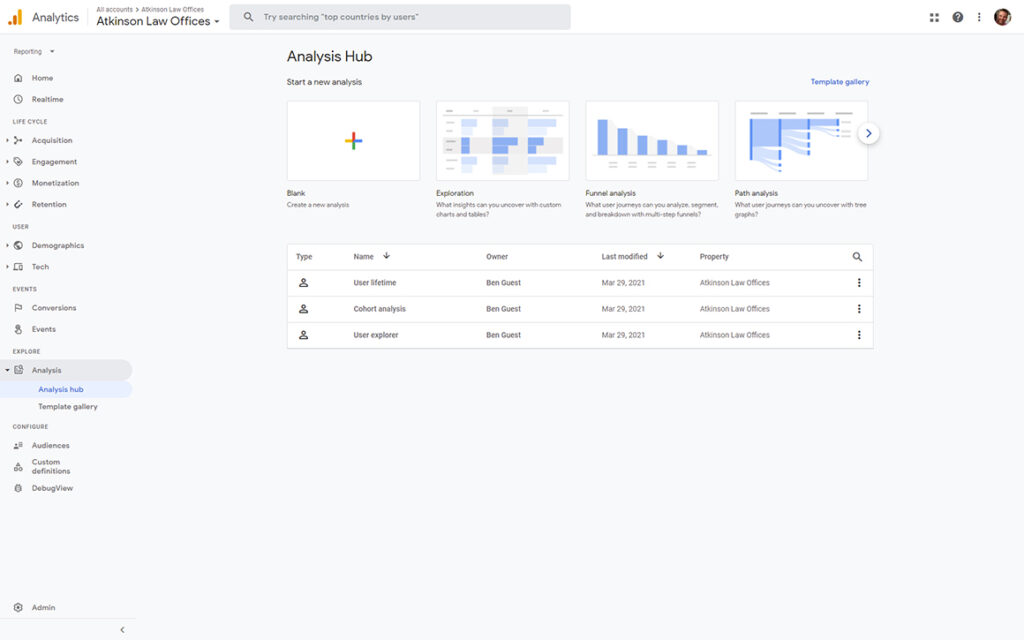
Task: Open the Atkinson Law Offices property dropdown
Action: (x=158, y=21)
